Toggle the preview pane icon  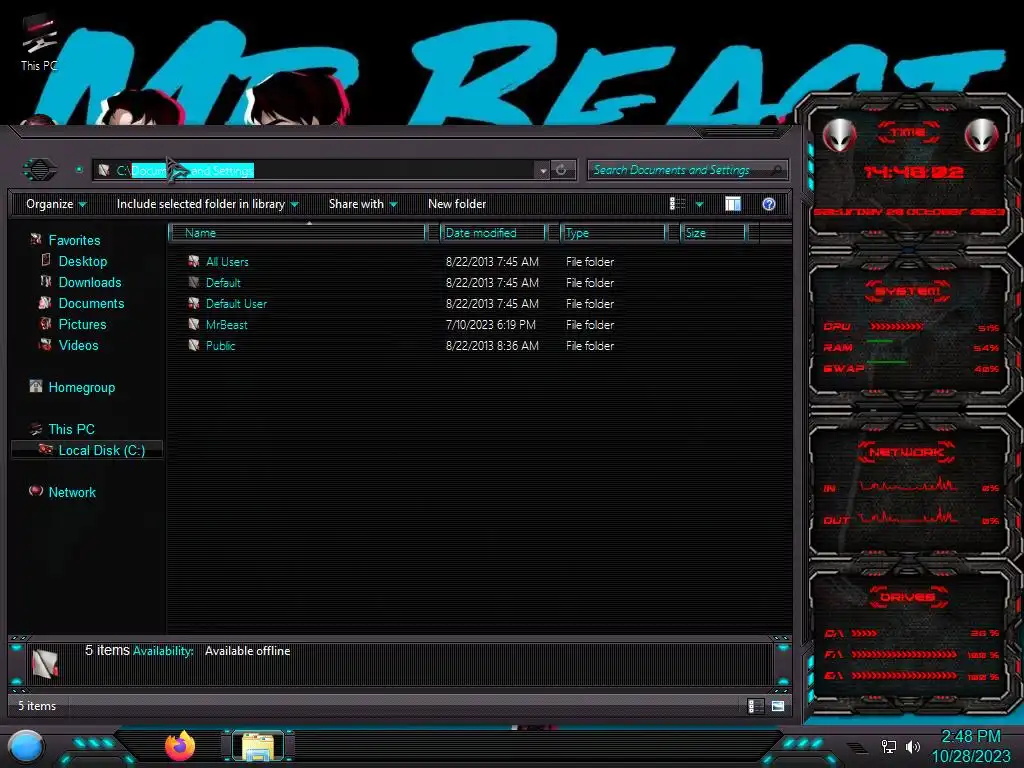click(x=733, y=204)
